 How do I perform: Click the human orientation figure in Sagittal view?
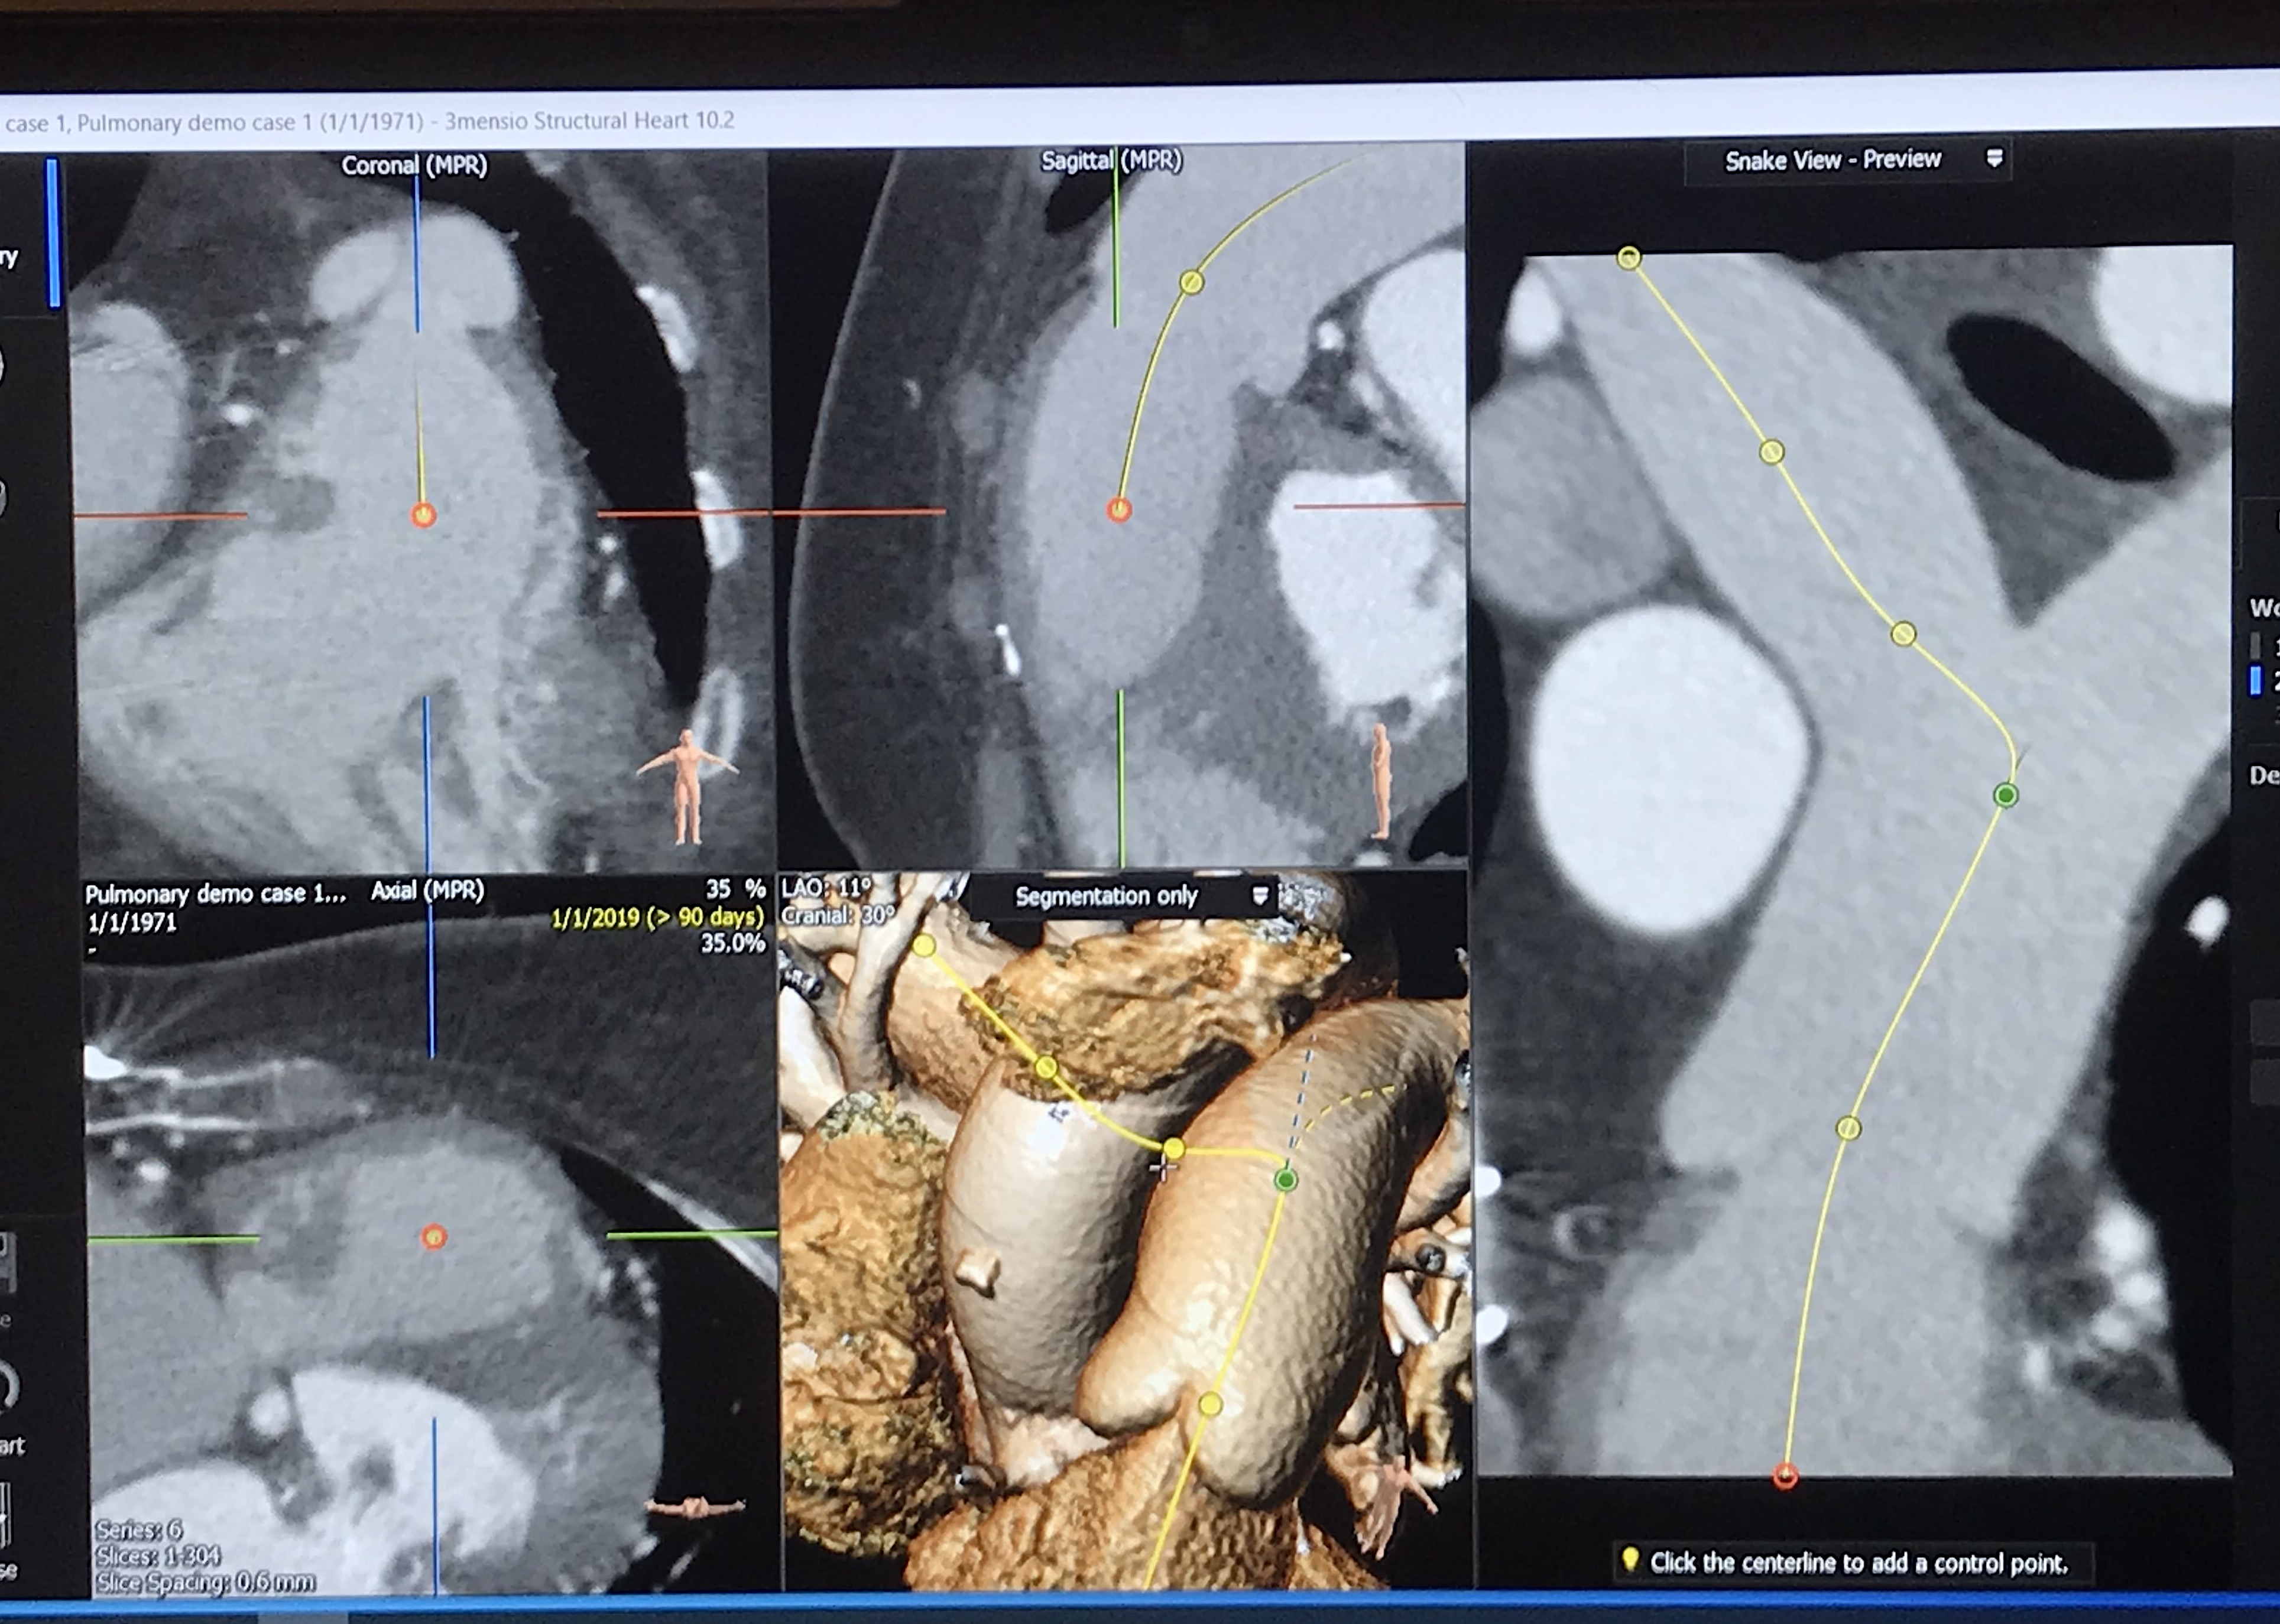(x=1381, y=780)
